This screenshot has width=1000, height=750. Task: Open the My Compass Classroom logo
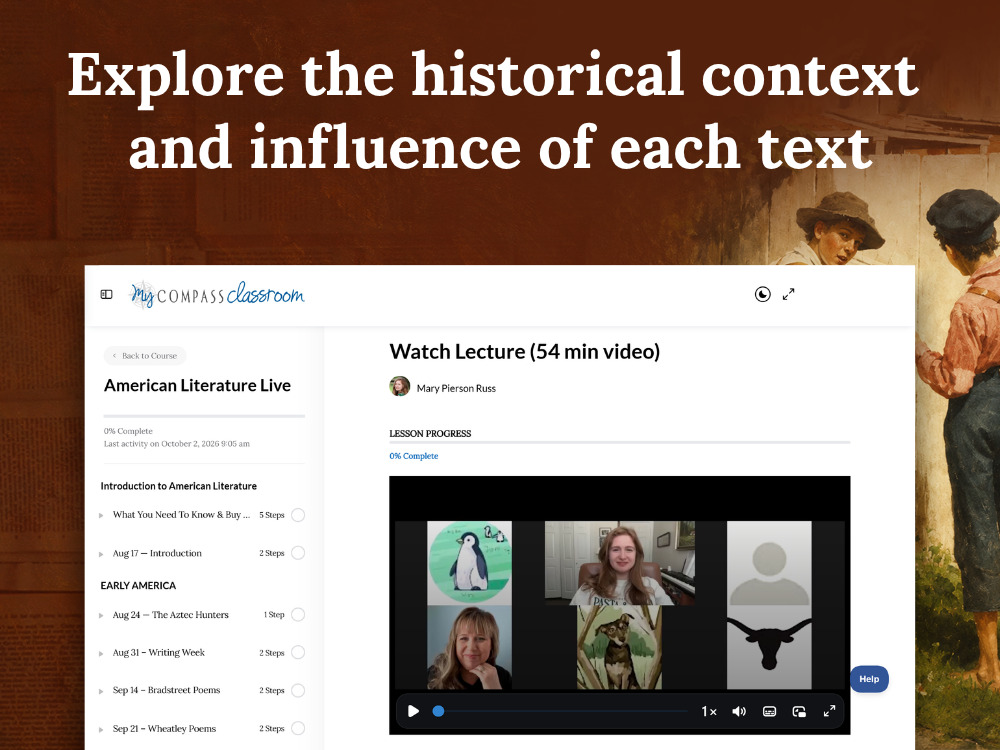coord(217,295)
